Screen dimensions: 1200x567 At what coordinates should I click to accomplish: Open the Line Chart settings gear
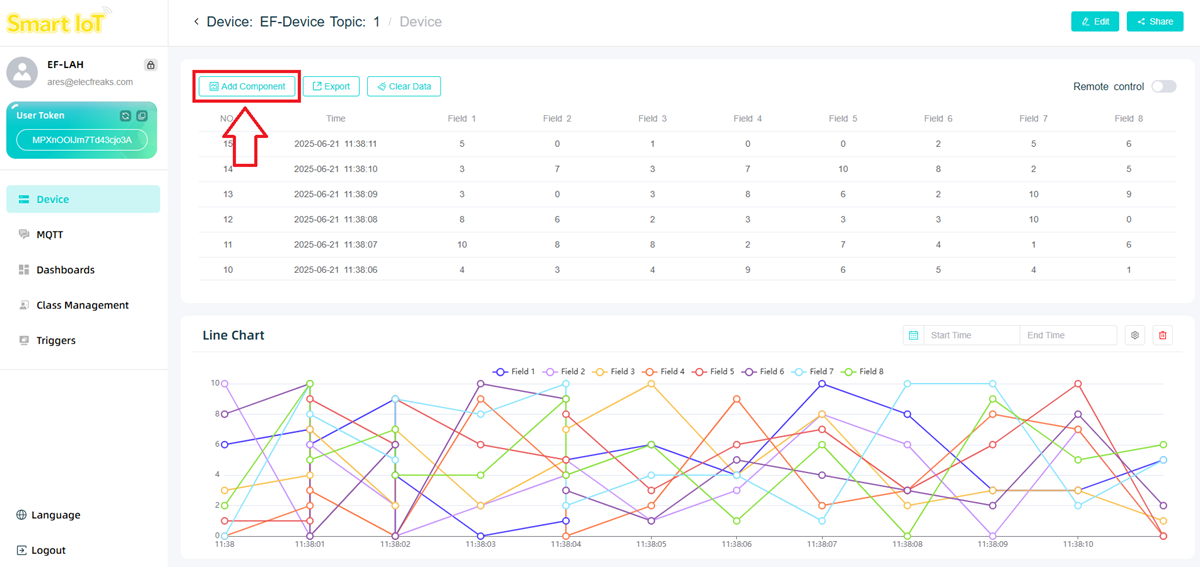coord(1135,336)
